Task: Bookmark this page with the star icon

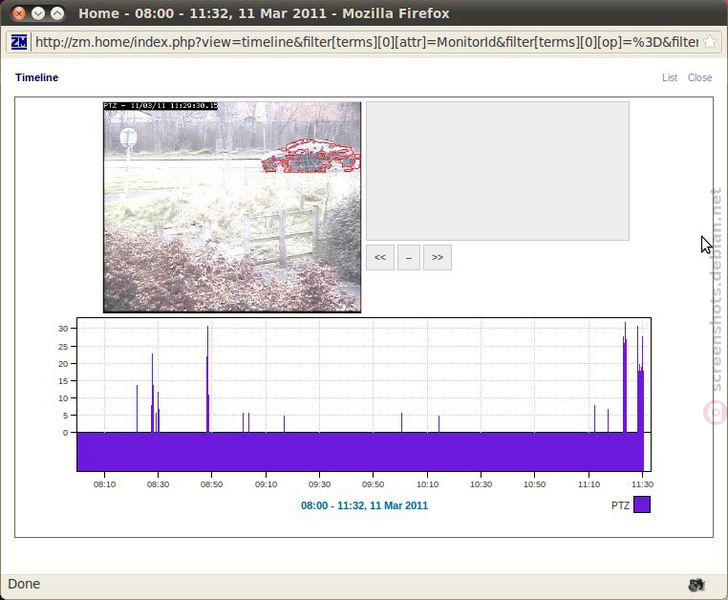Action: (x=710, y=42)
